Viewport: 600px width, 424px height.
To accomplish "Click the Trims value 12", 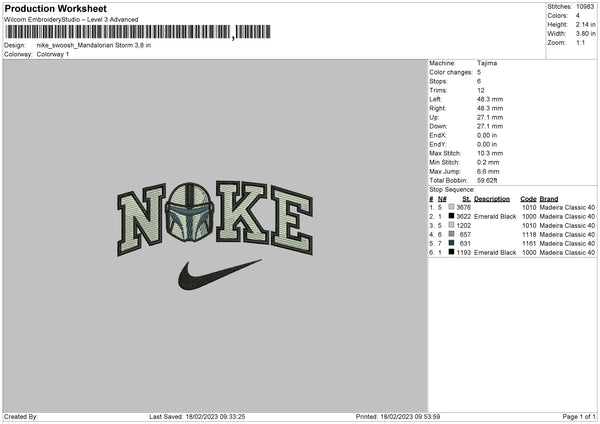I will (481, 90).
